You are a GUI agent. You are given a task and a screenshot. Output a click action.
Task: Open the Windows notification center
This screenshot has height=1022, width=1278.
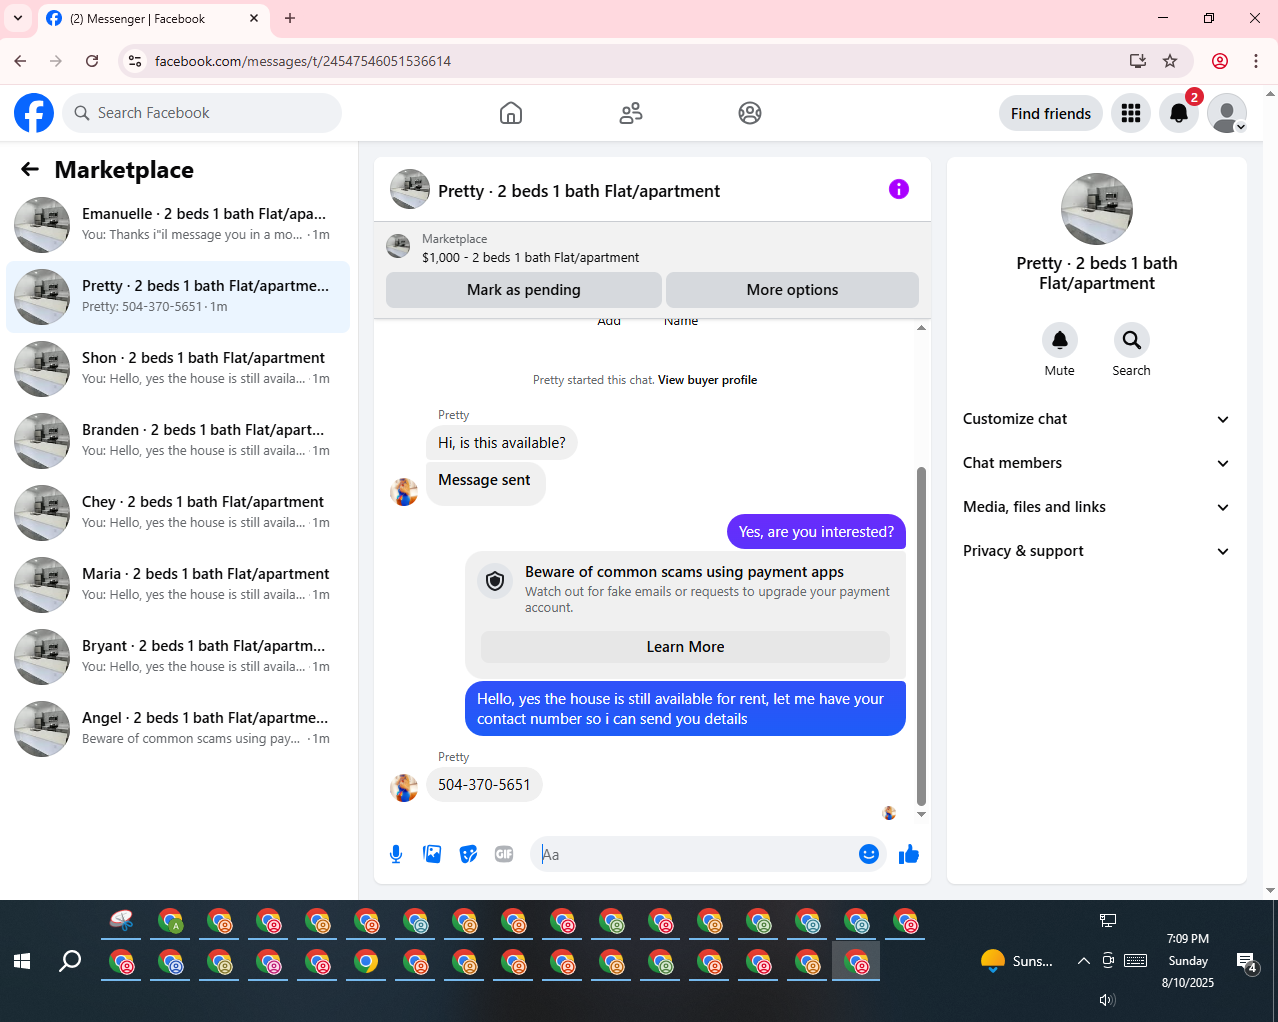(x=1247, y=963)
